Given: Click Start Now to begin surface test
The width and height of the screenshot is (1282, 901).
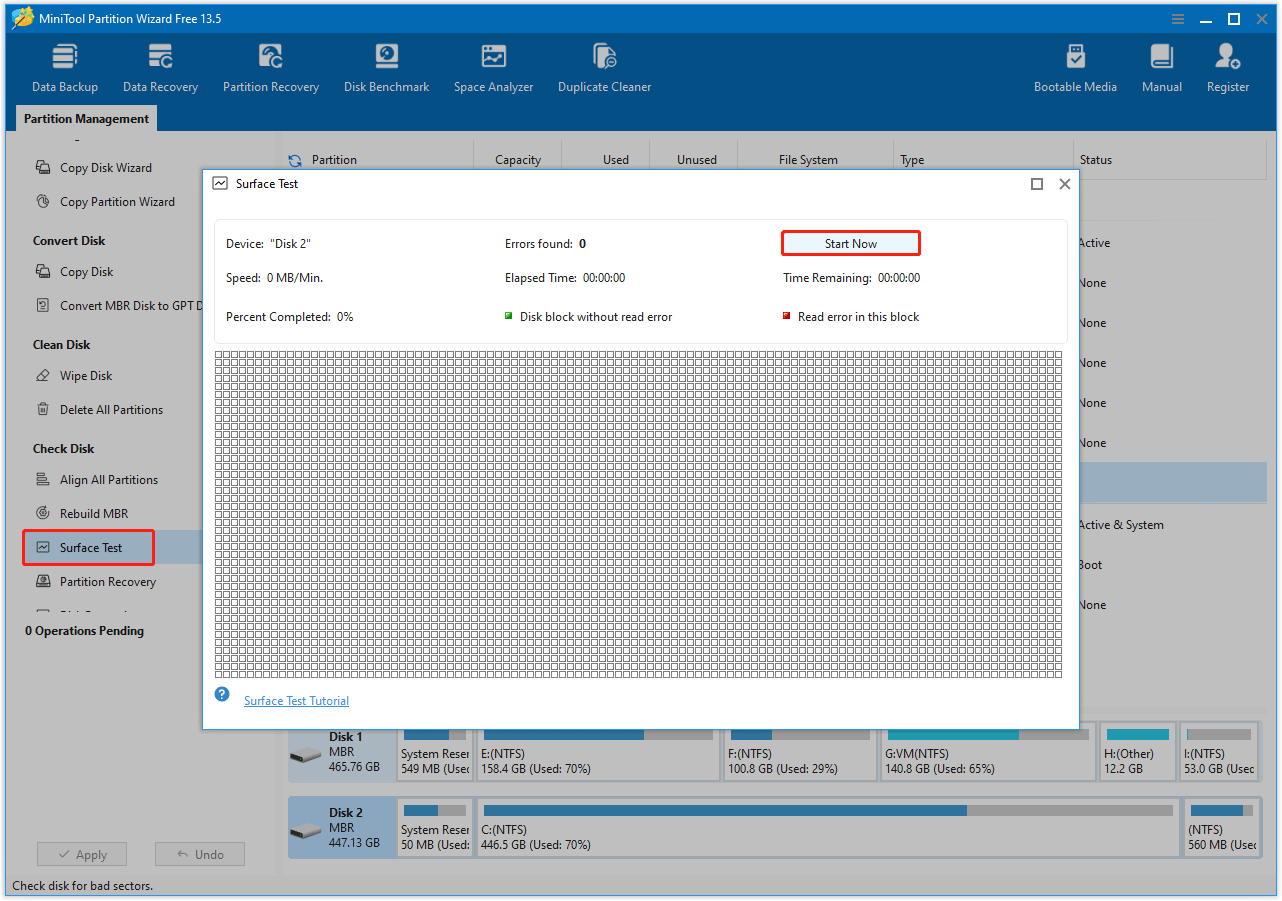Looking at the screenshot, I should 850,242.
